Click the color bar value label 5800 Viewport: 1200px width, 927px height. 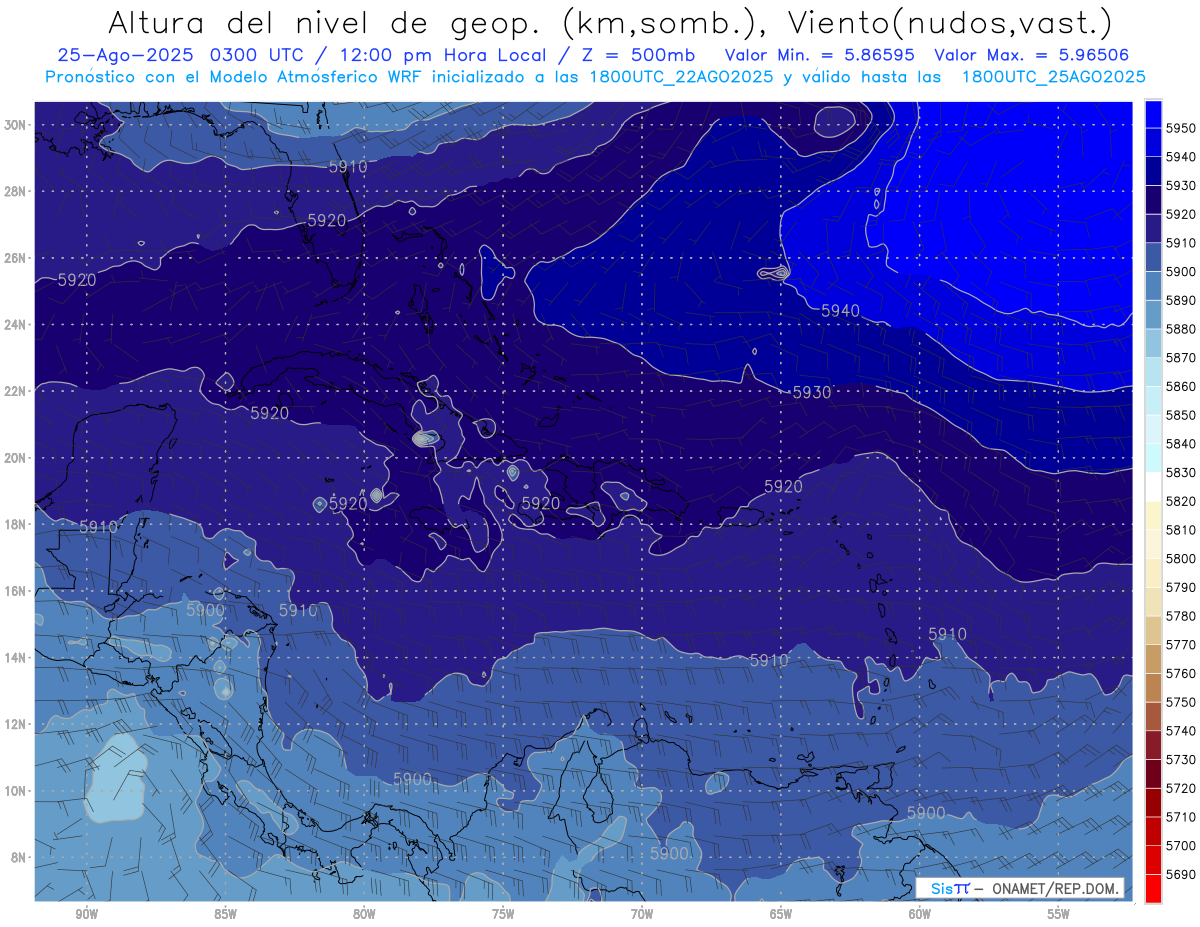coord(1182,558)
